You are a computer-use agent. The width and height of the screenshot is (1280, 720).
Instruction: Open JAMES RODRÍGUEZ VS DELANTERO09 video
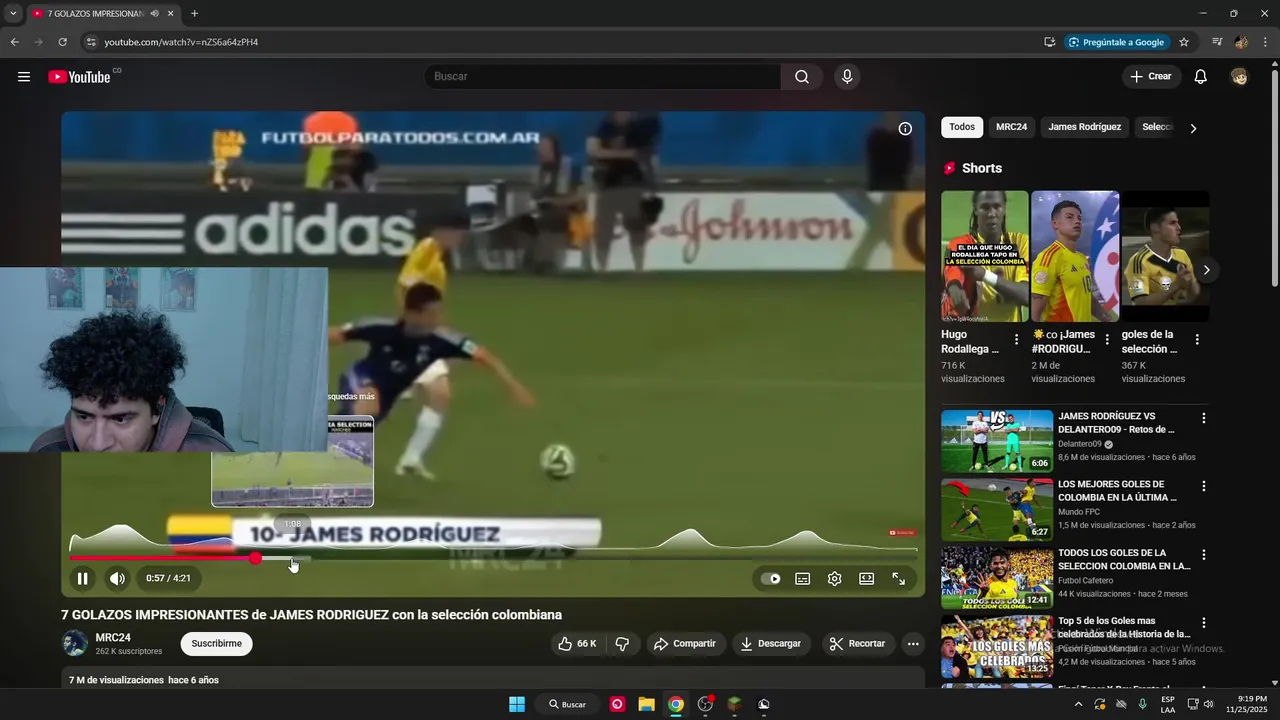click(997, 441)
